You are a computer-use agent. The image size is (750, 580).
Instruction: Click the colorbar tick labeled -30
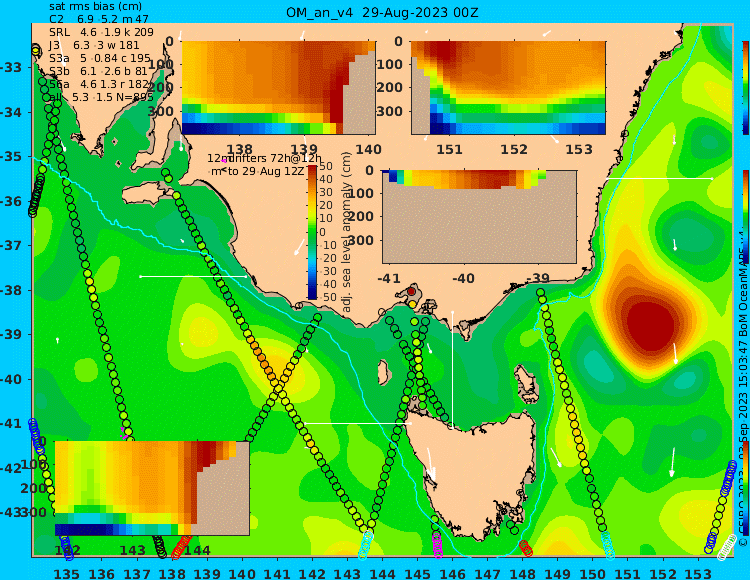tap(329, 271)
